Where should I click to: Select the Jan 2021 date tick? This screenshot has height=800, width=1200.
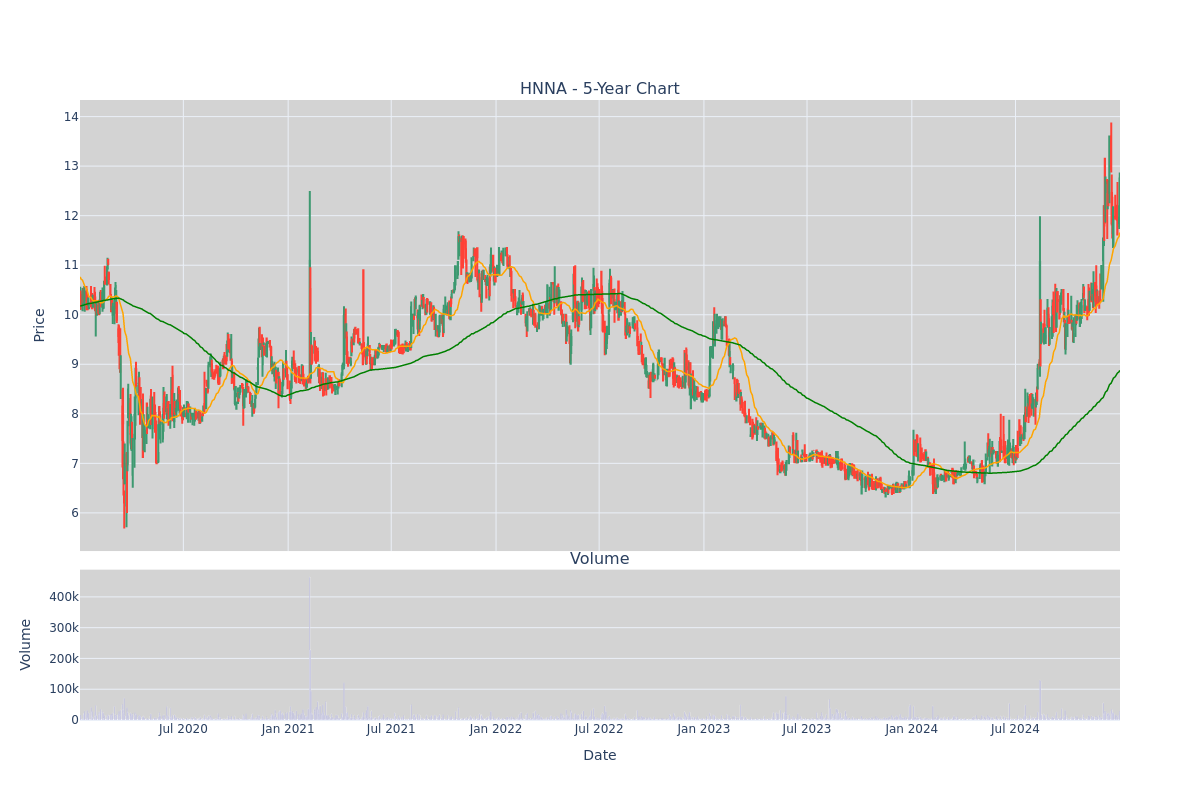tap(288, 729)
